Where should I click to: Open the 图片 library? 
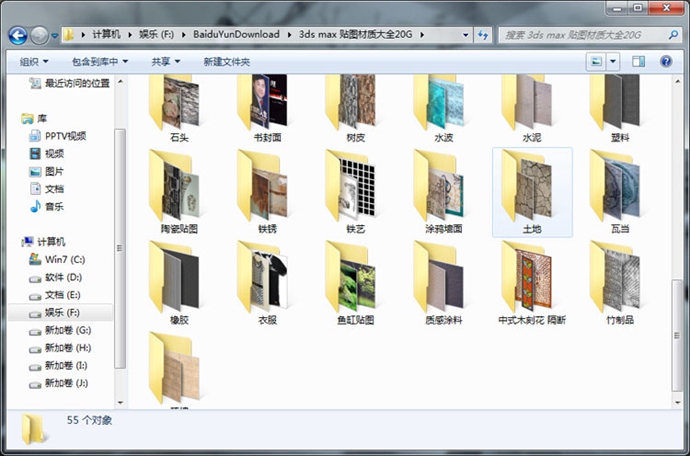click(x=47, y=171)
